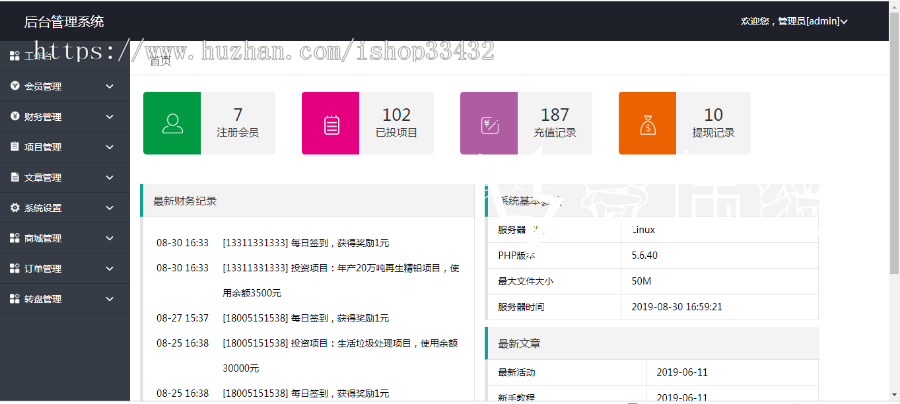Click the purple recharge records yen icon
Screen dimensions: 900x404
coord(490,125)
